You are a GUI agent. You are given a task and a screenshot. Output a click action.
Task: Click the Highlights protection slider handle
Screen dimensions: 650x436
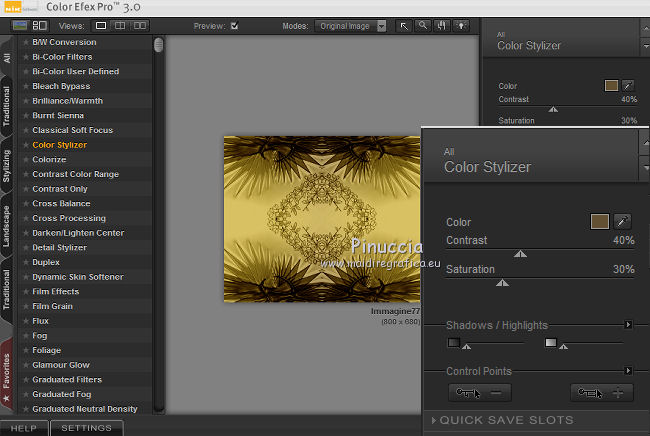click(x=563, y=346)
